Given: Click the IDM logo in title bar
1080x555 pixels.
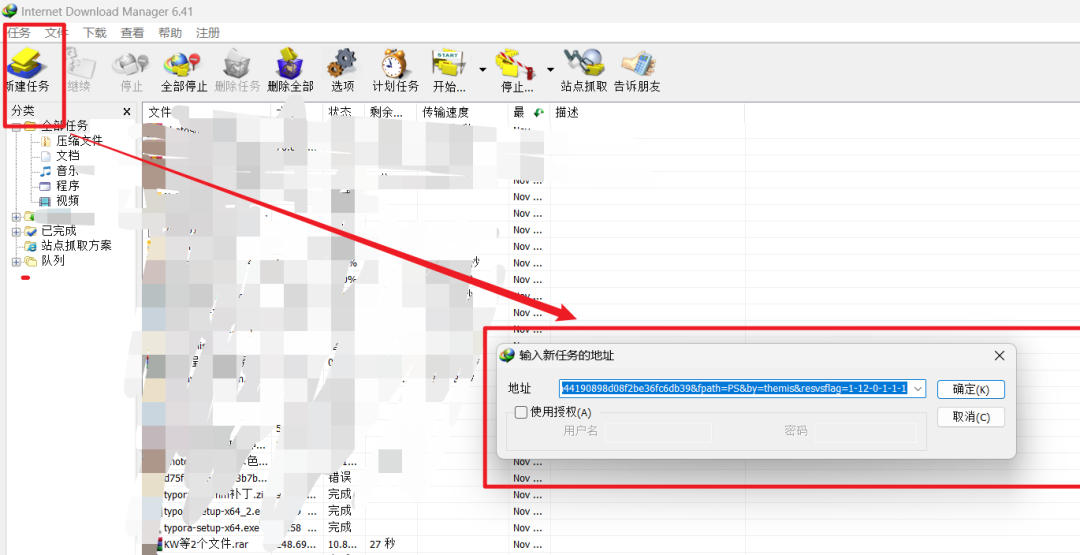Looking at the screenshot, I should click(10, 11).
